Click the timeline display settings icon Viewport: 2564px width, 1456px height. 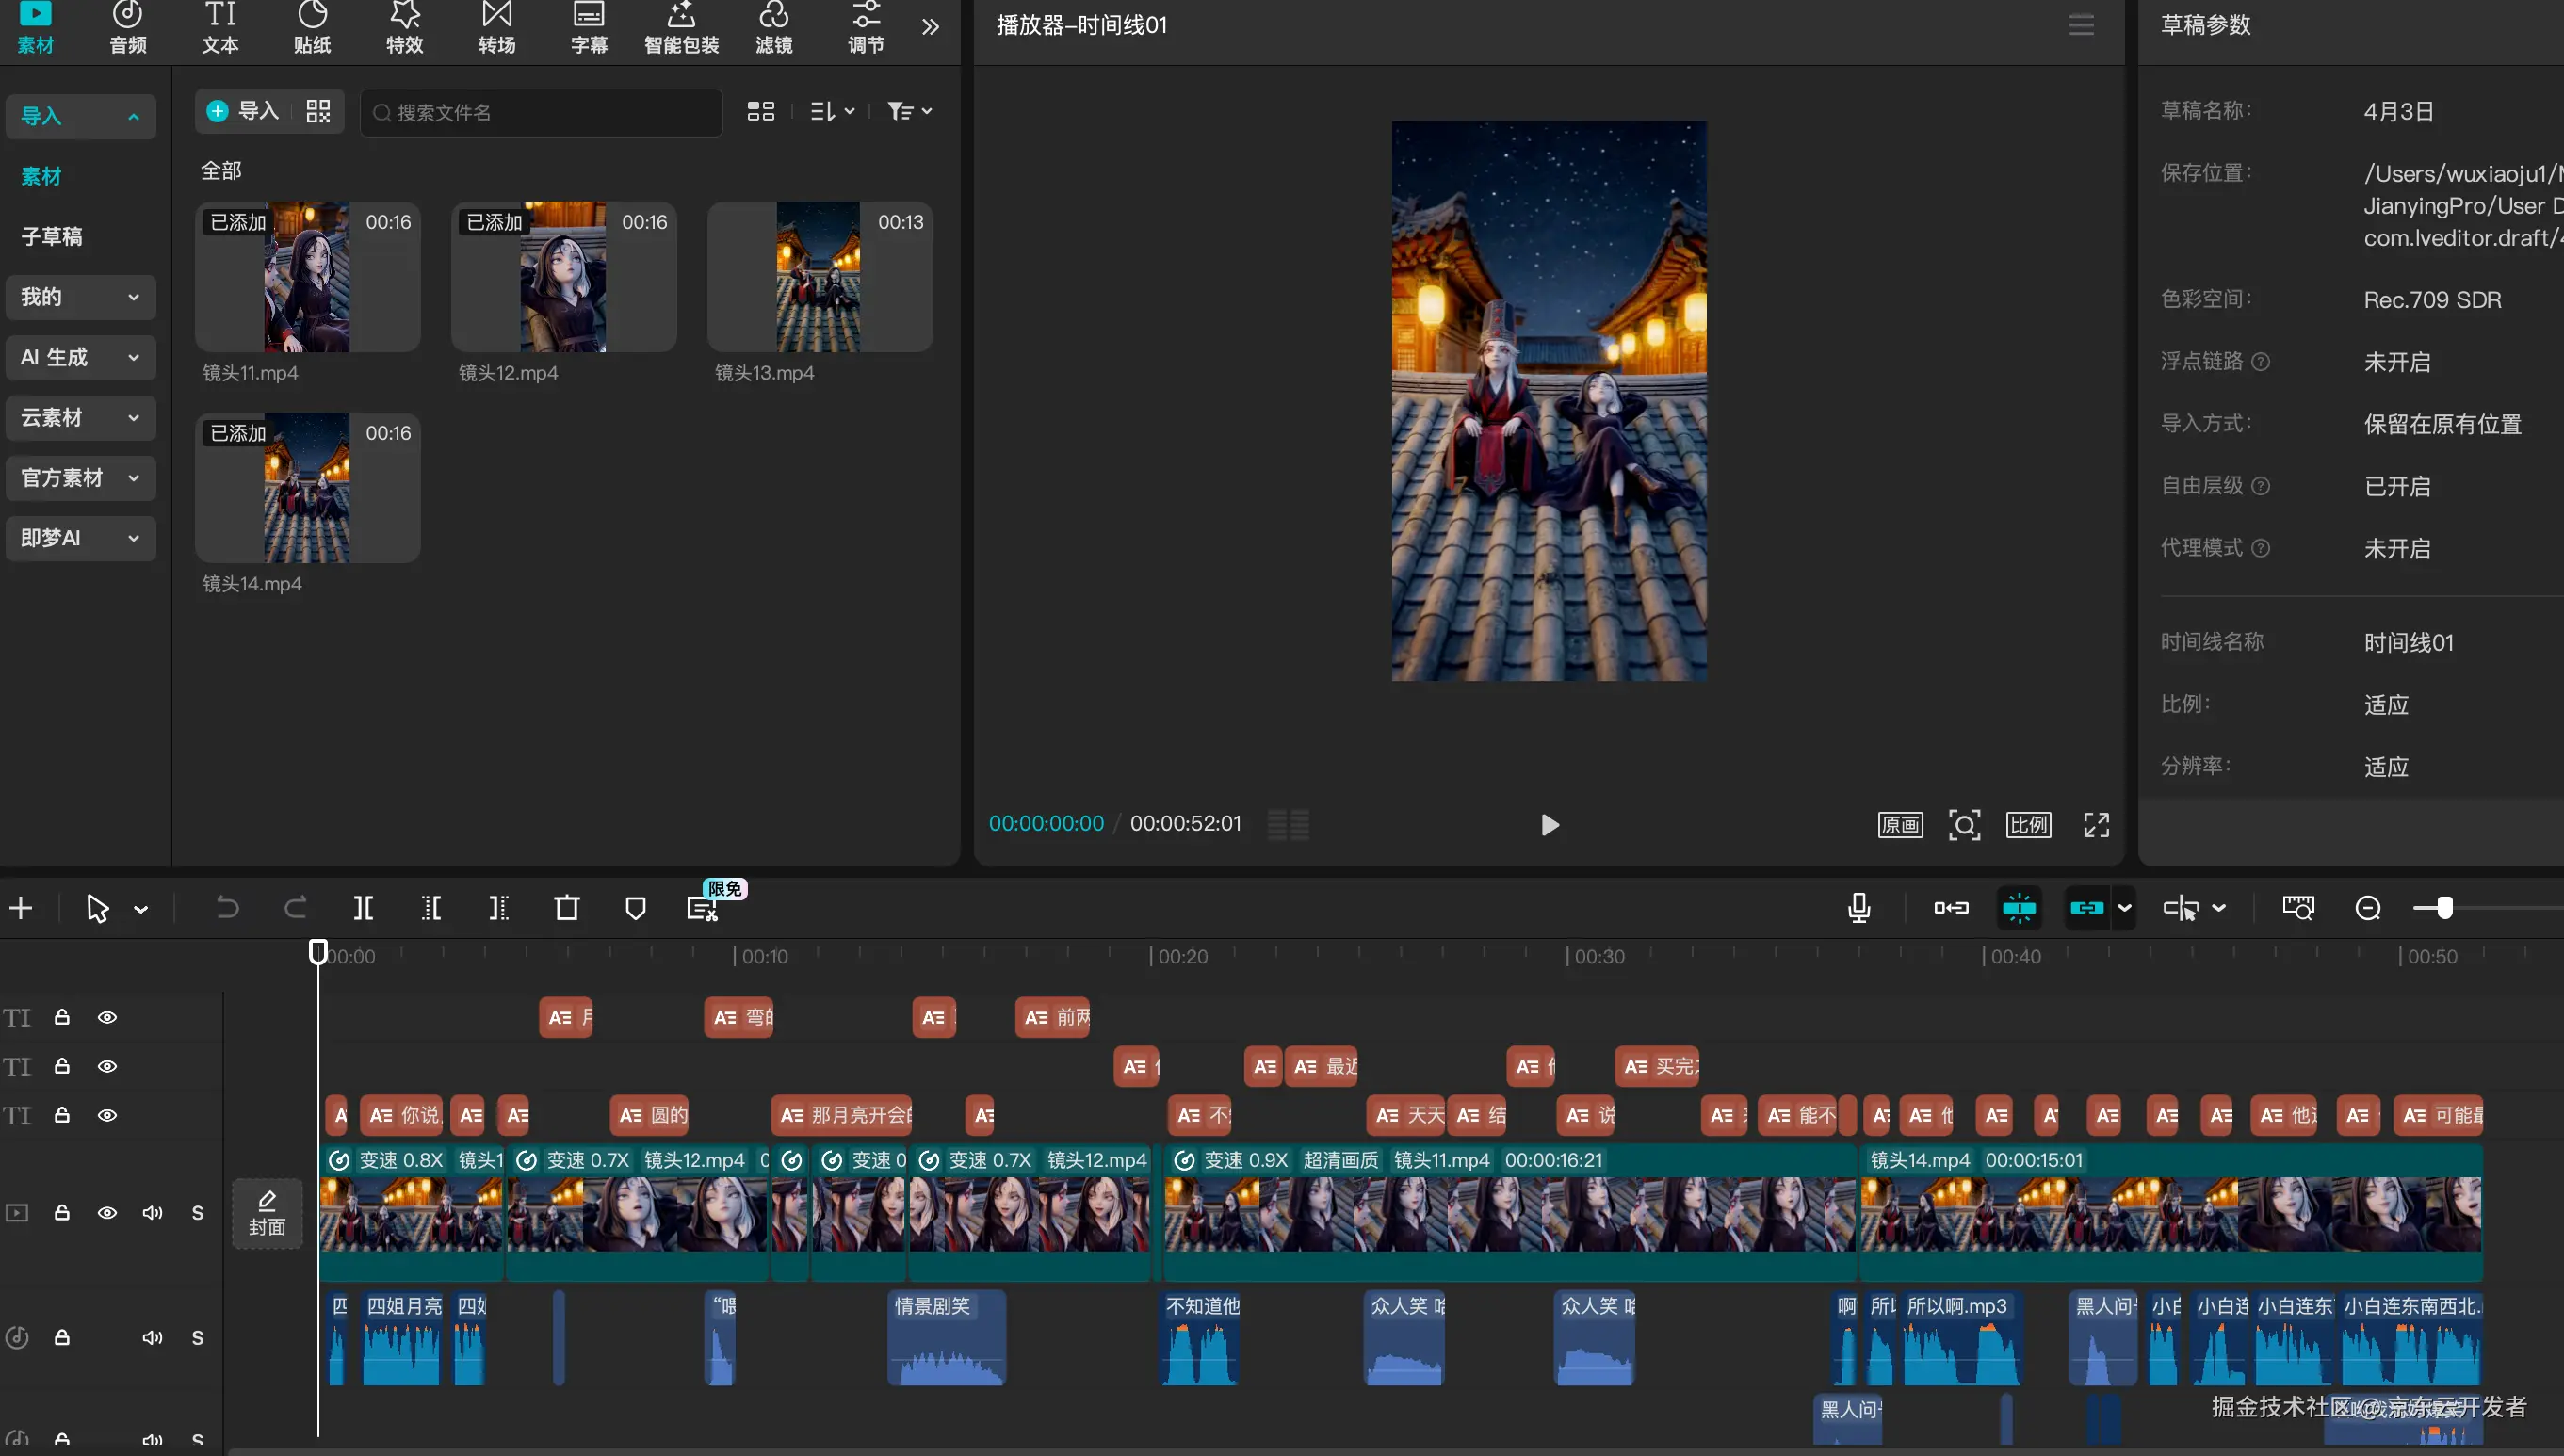coord(2298,908)
